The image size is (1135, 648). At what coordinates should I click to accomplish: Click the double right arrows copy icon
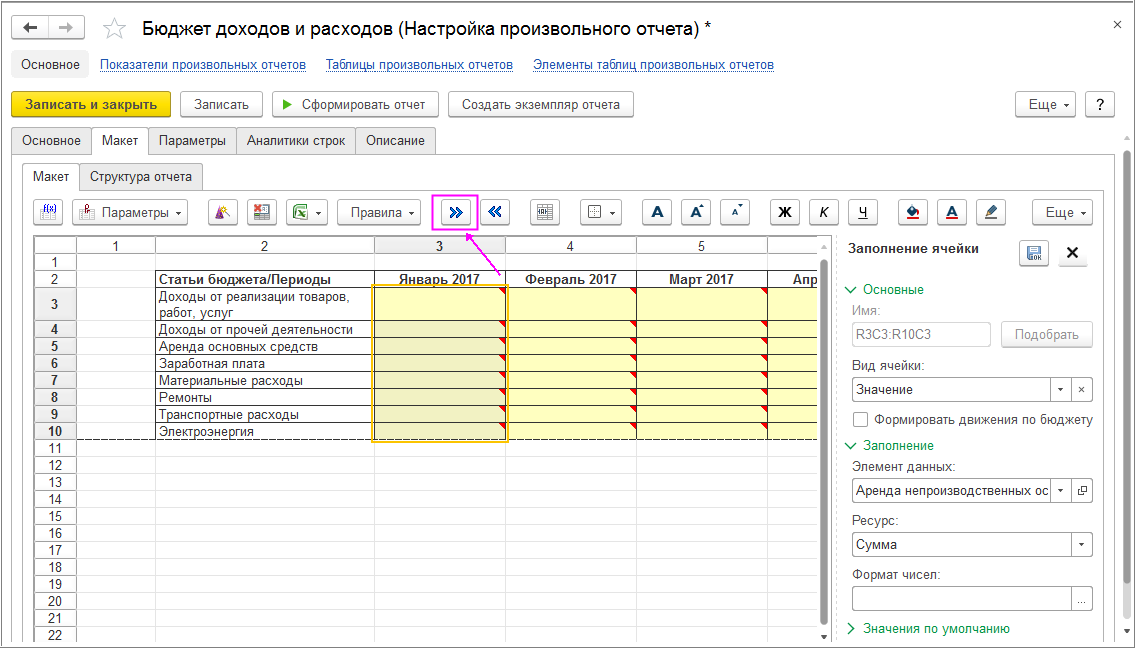[455, 212]
